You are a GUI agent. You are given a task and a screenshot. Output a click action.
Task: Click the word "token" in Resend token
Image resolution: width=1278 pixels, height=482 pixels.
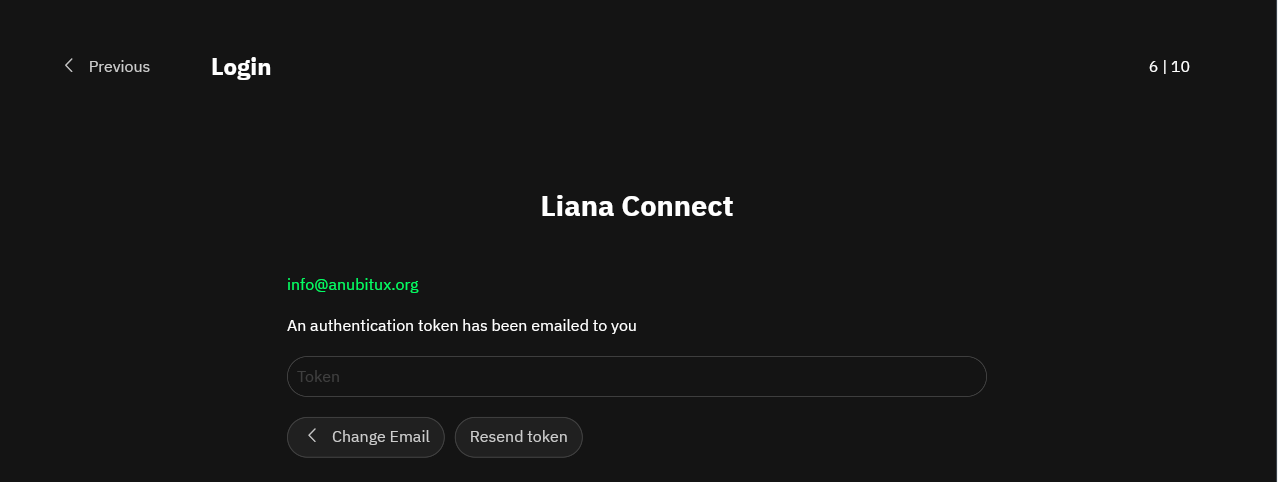tap(546, 437)
